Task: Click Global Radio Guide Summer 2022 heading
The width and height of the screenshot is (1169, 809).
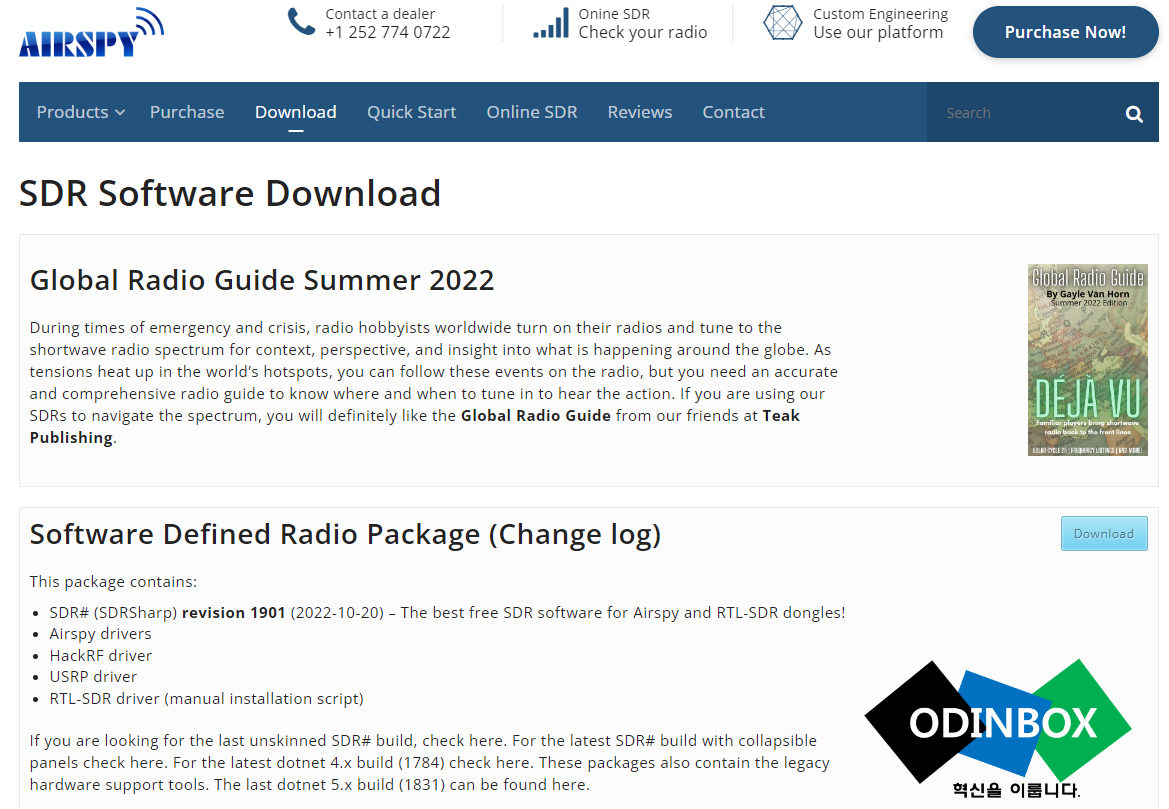Action: point(262,280)
